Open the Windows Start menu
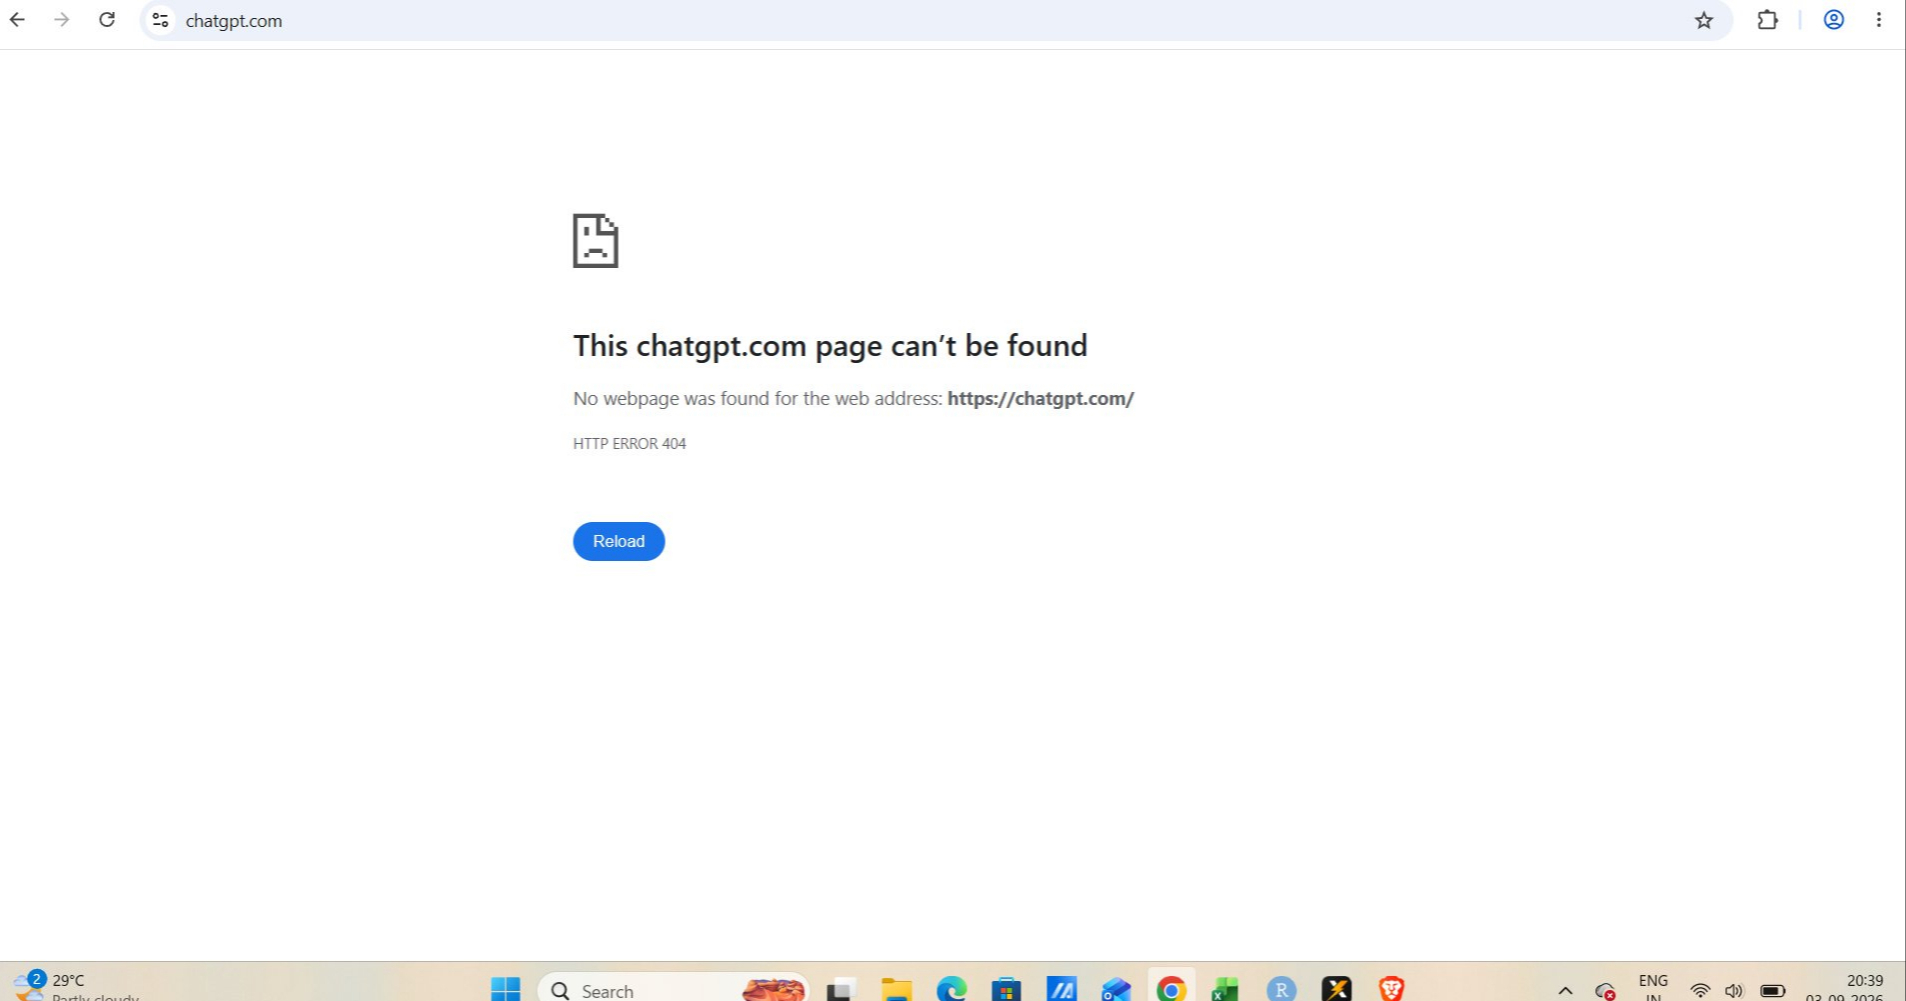 point(506,989)
